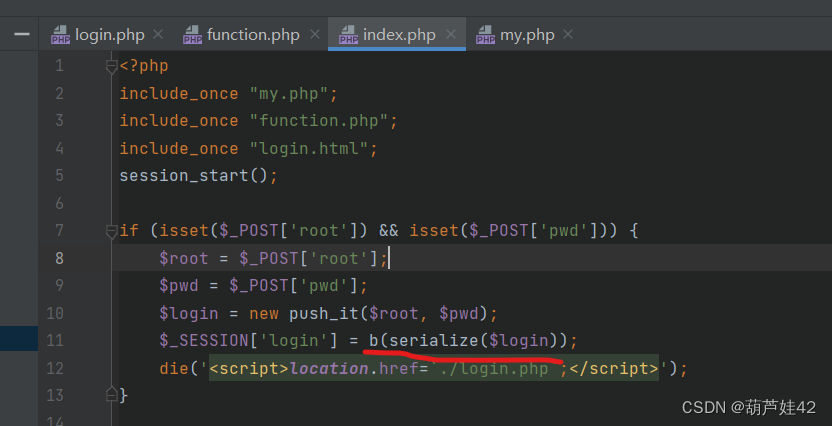Click line number 12 in the gutter
This screenshot has width=832, height=426.
point(55,368)
